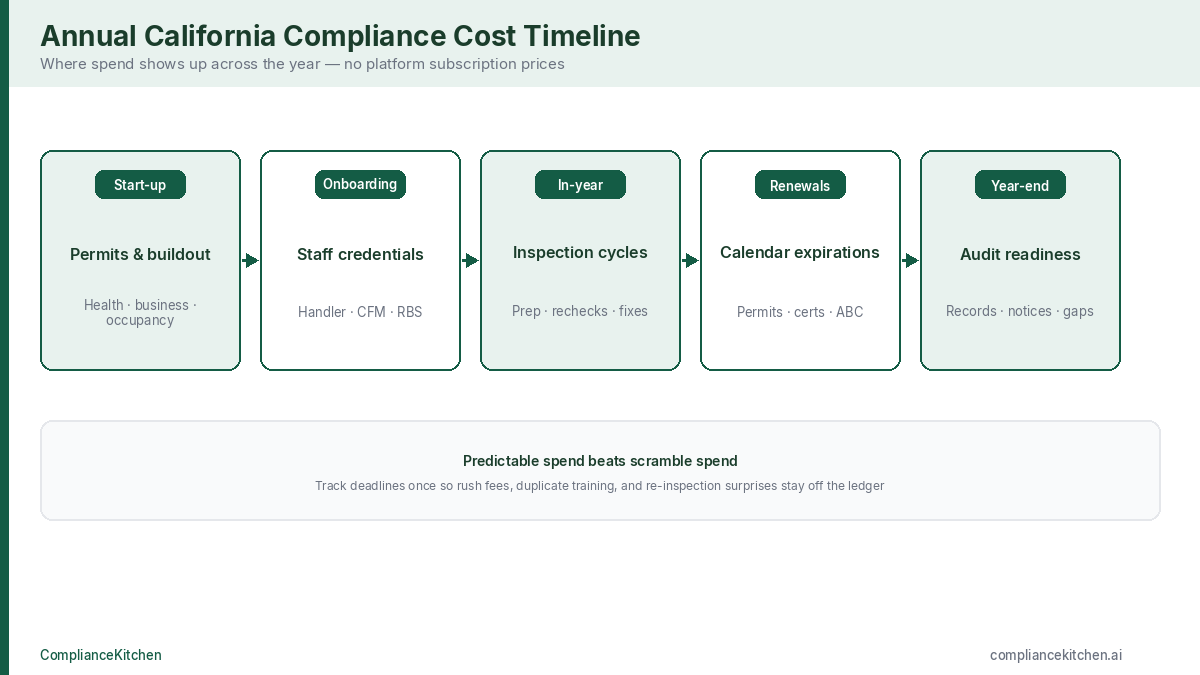
Task: Select the Audit readiness heading
Action: pos(1020,254)
